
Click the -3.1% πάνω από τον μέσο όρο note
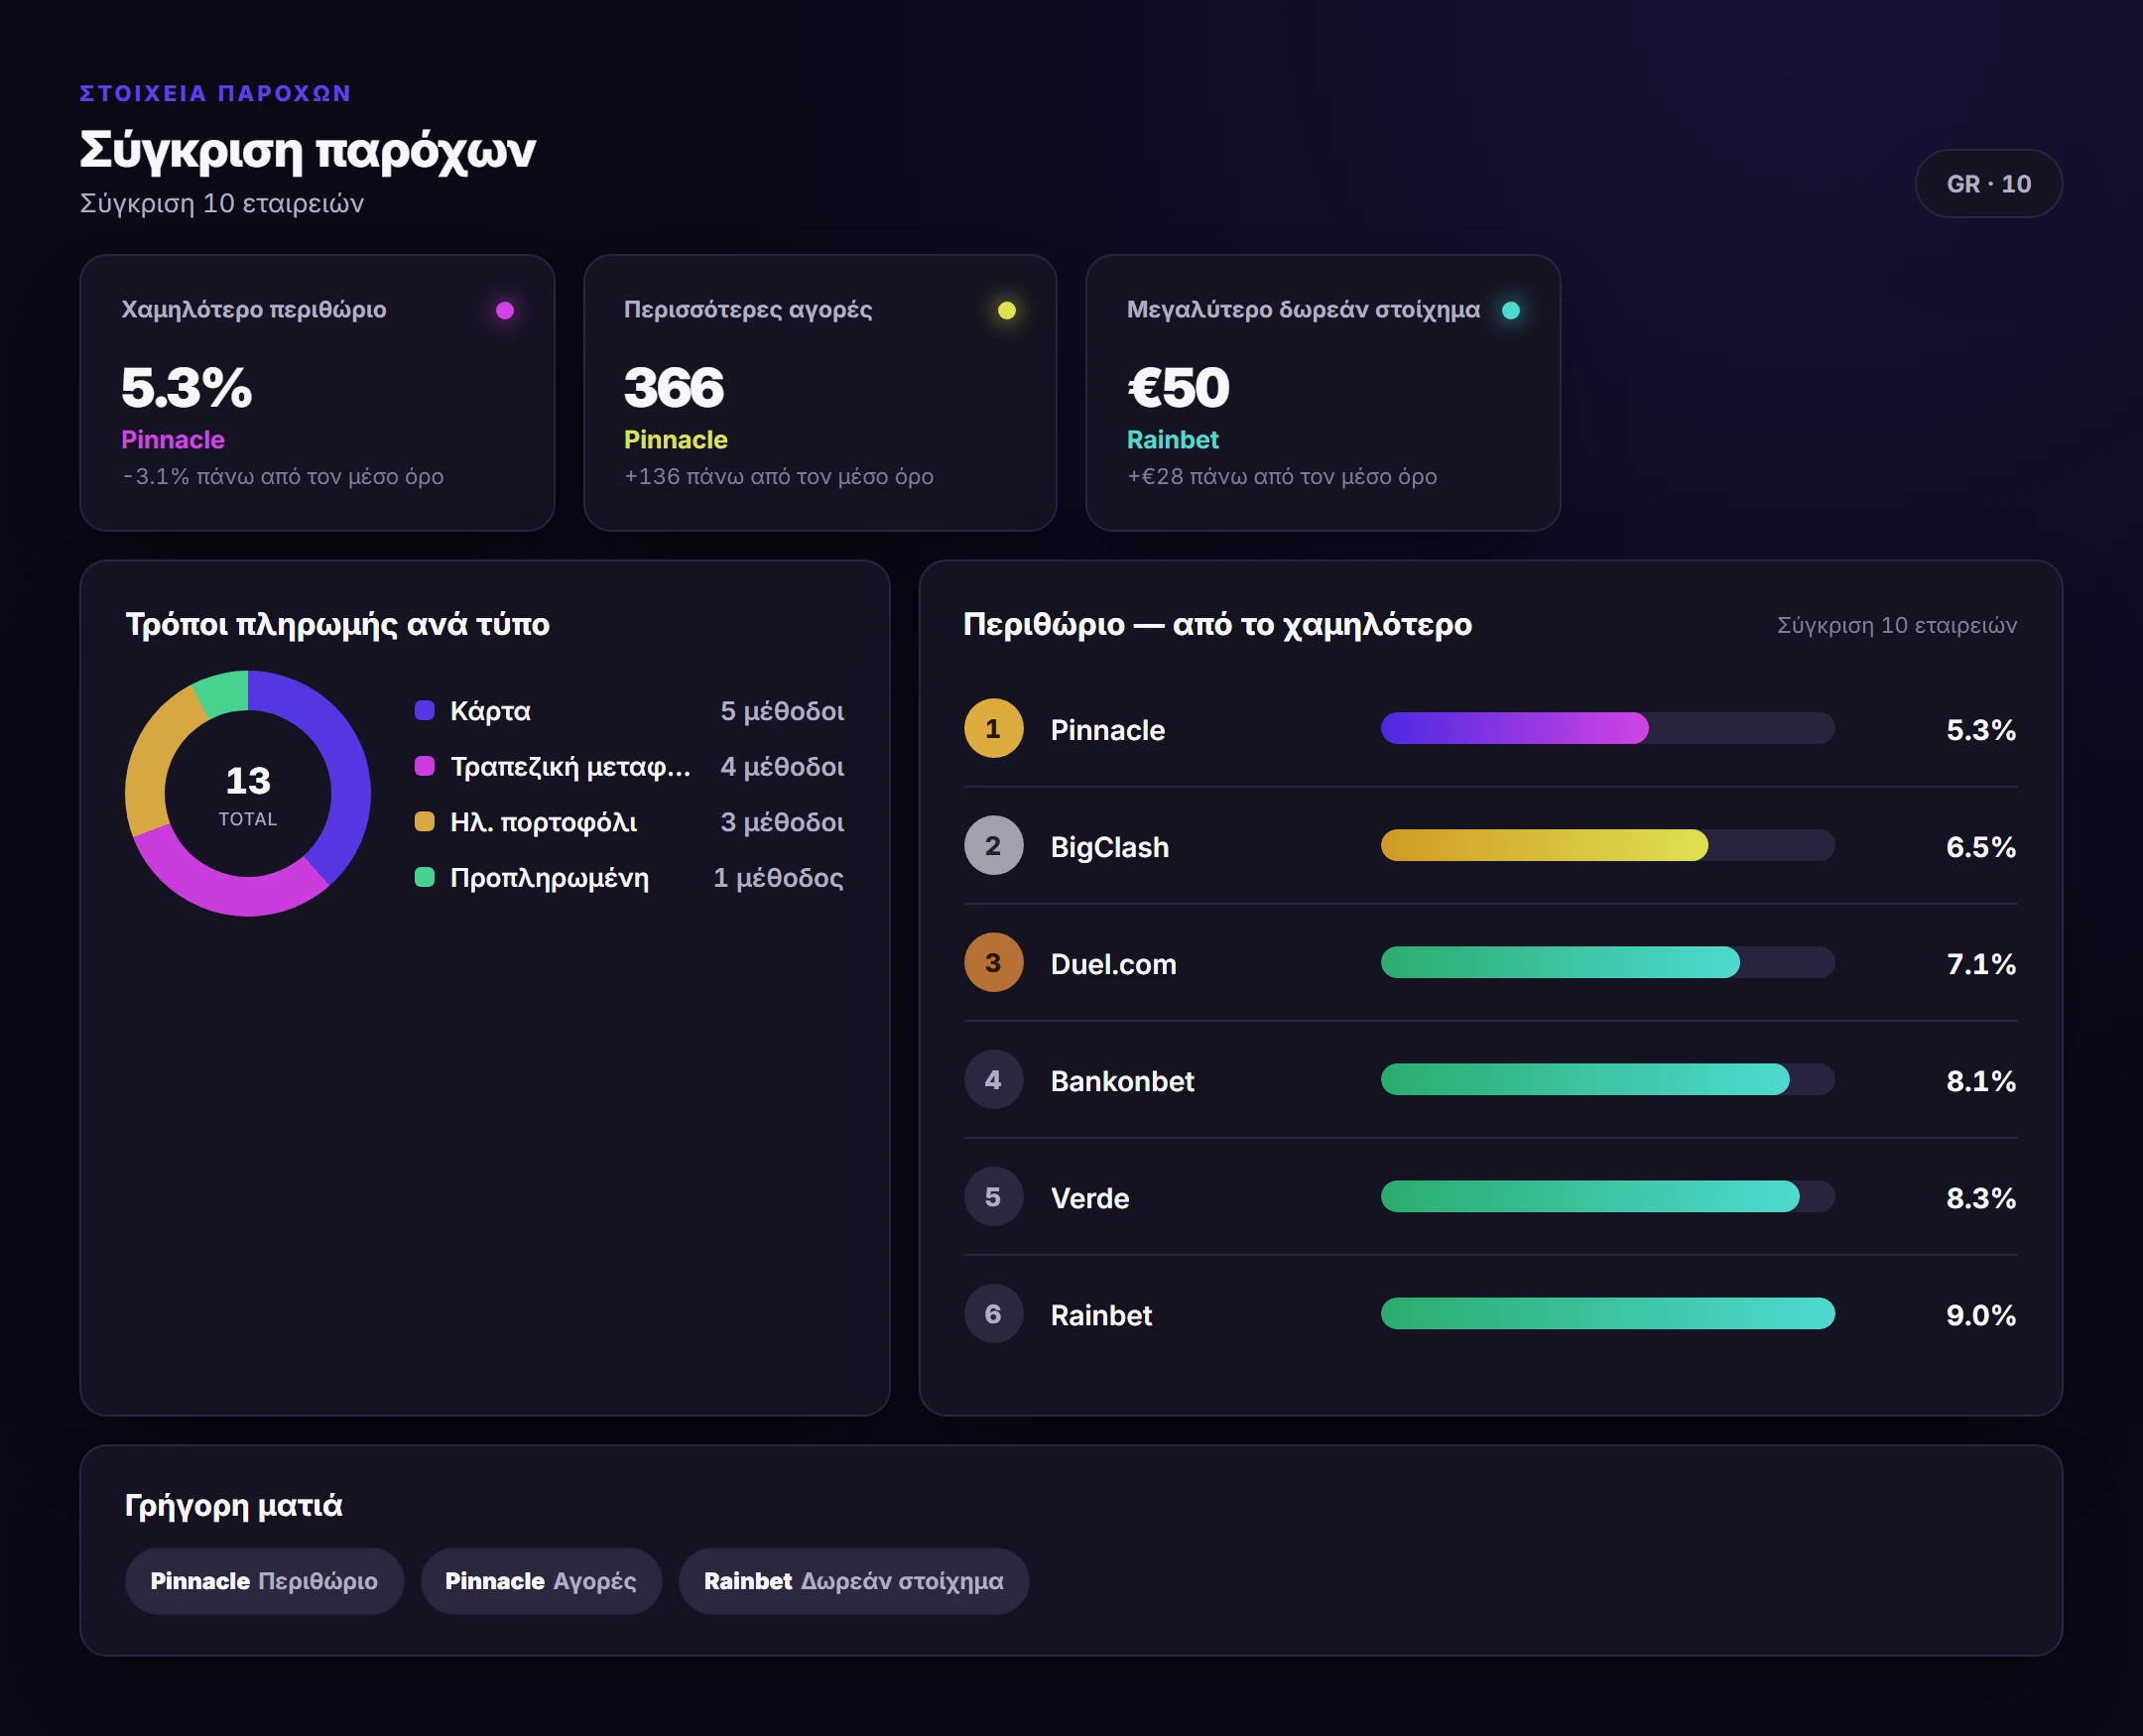[283, 477]
